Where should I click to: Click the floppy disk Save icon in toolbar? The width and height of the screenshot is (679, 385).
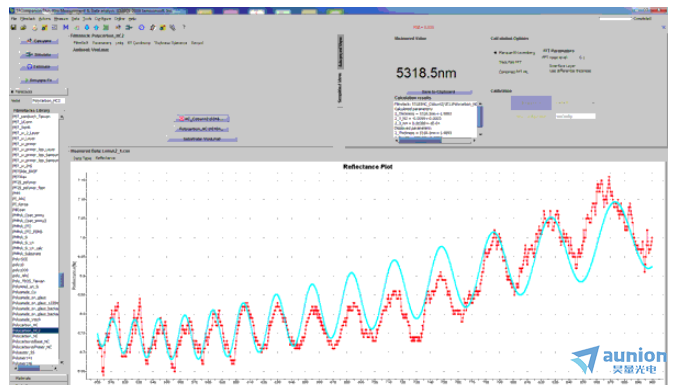[13, 27]
